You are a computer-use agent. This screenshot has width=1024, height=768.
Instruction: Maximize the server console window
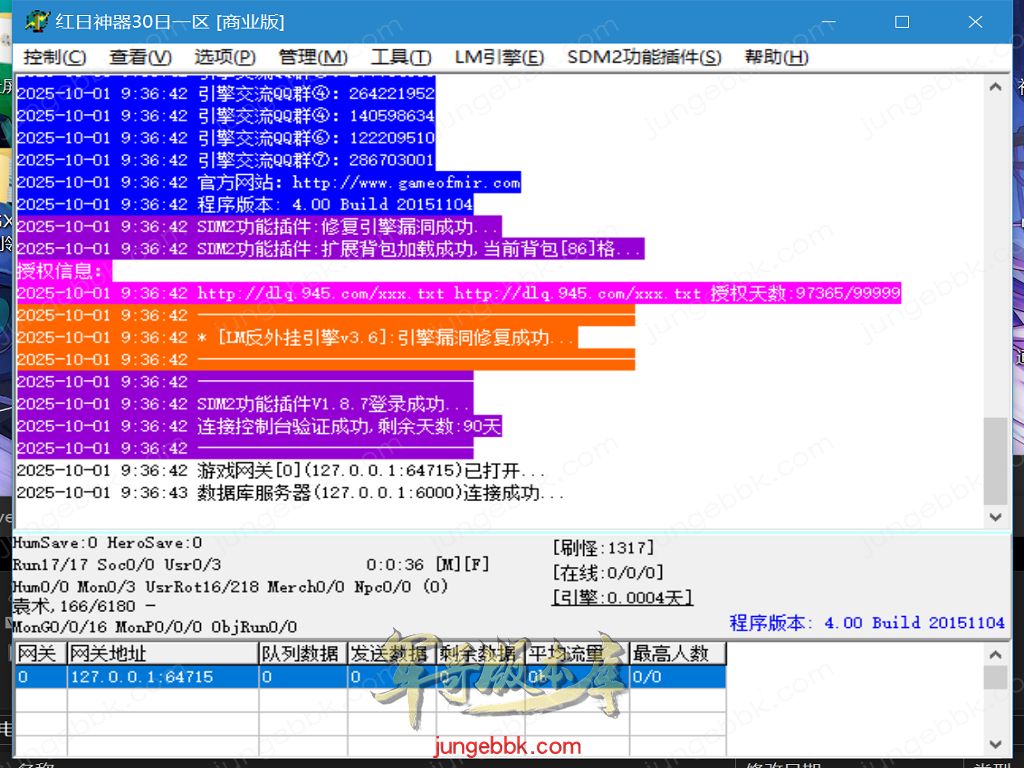coord(901,21)
